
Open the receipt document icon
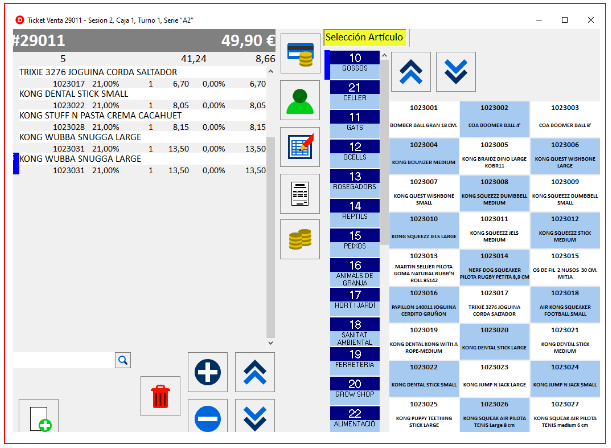click(x=300, y=194)
